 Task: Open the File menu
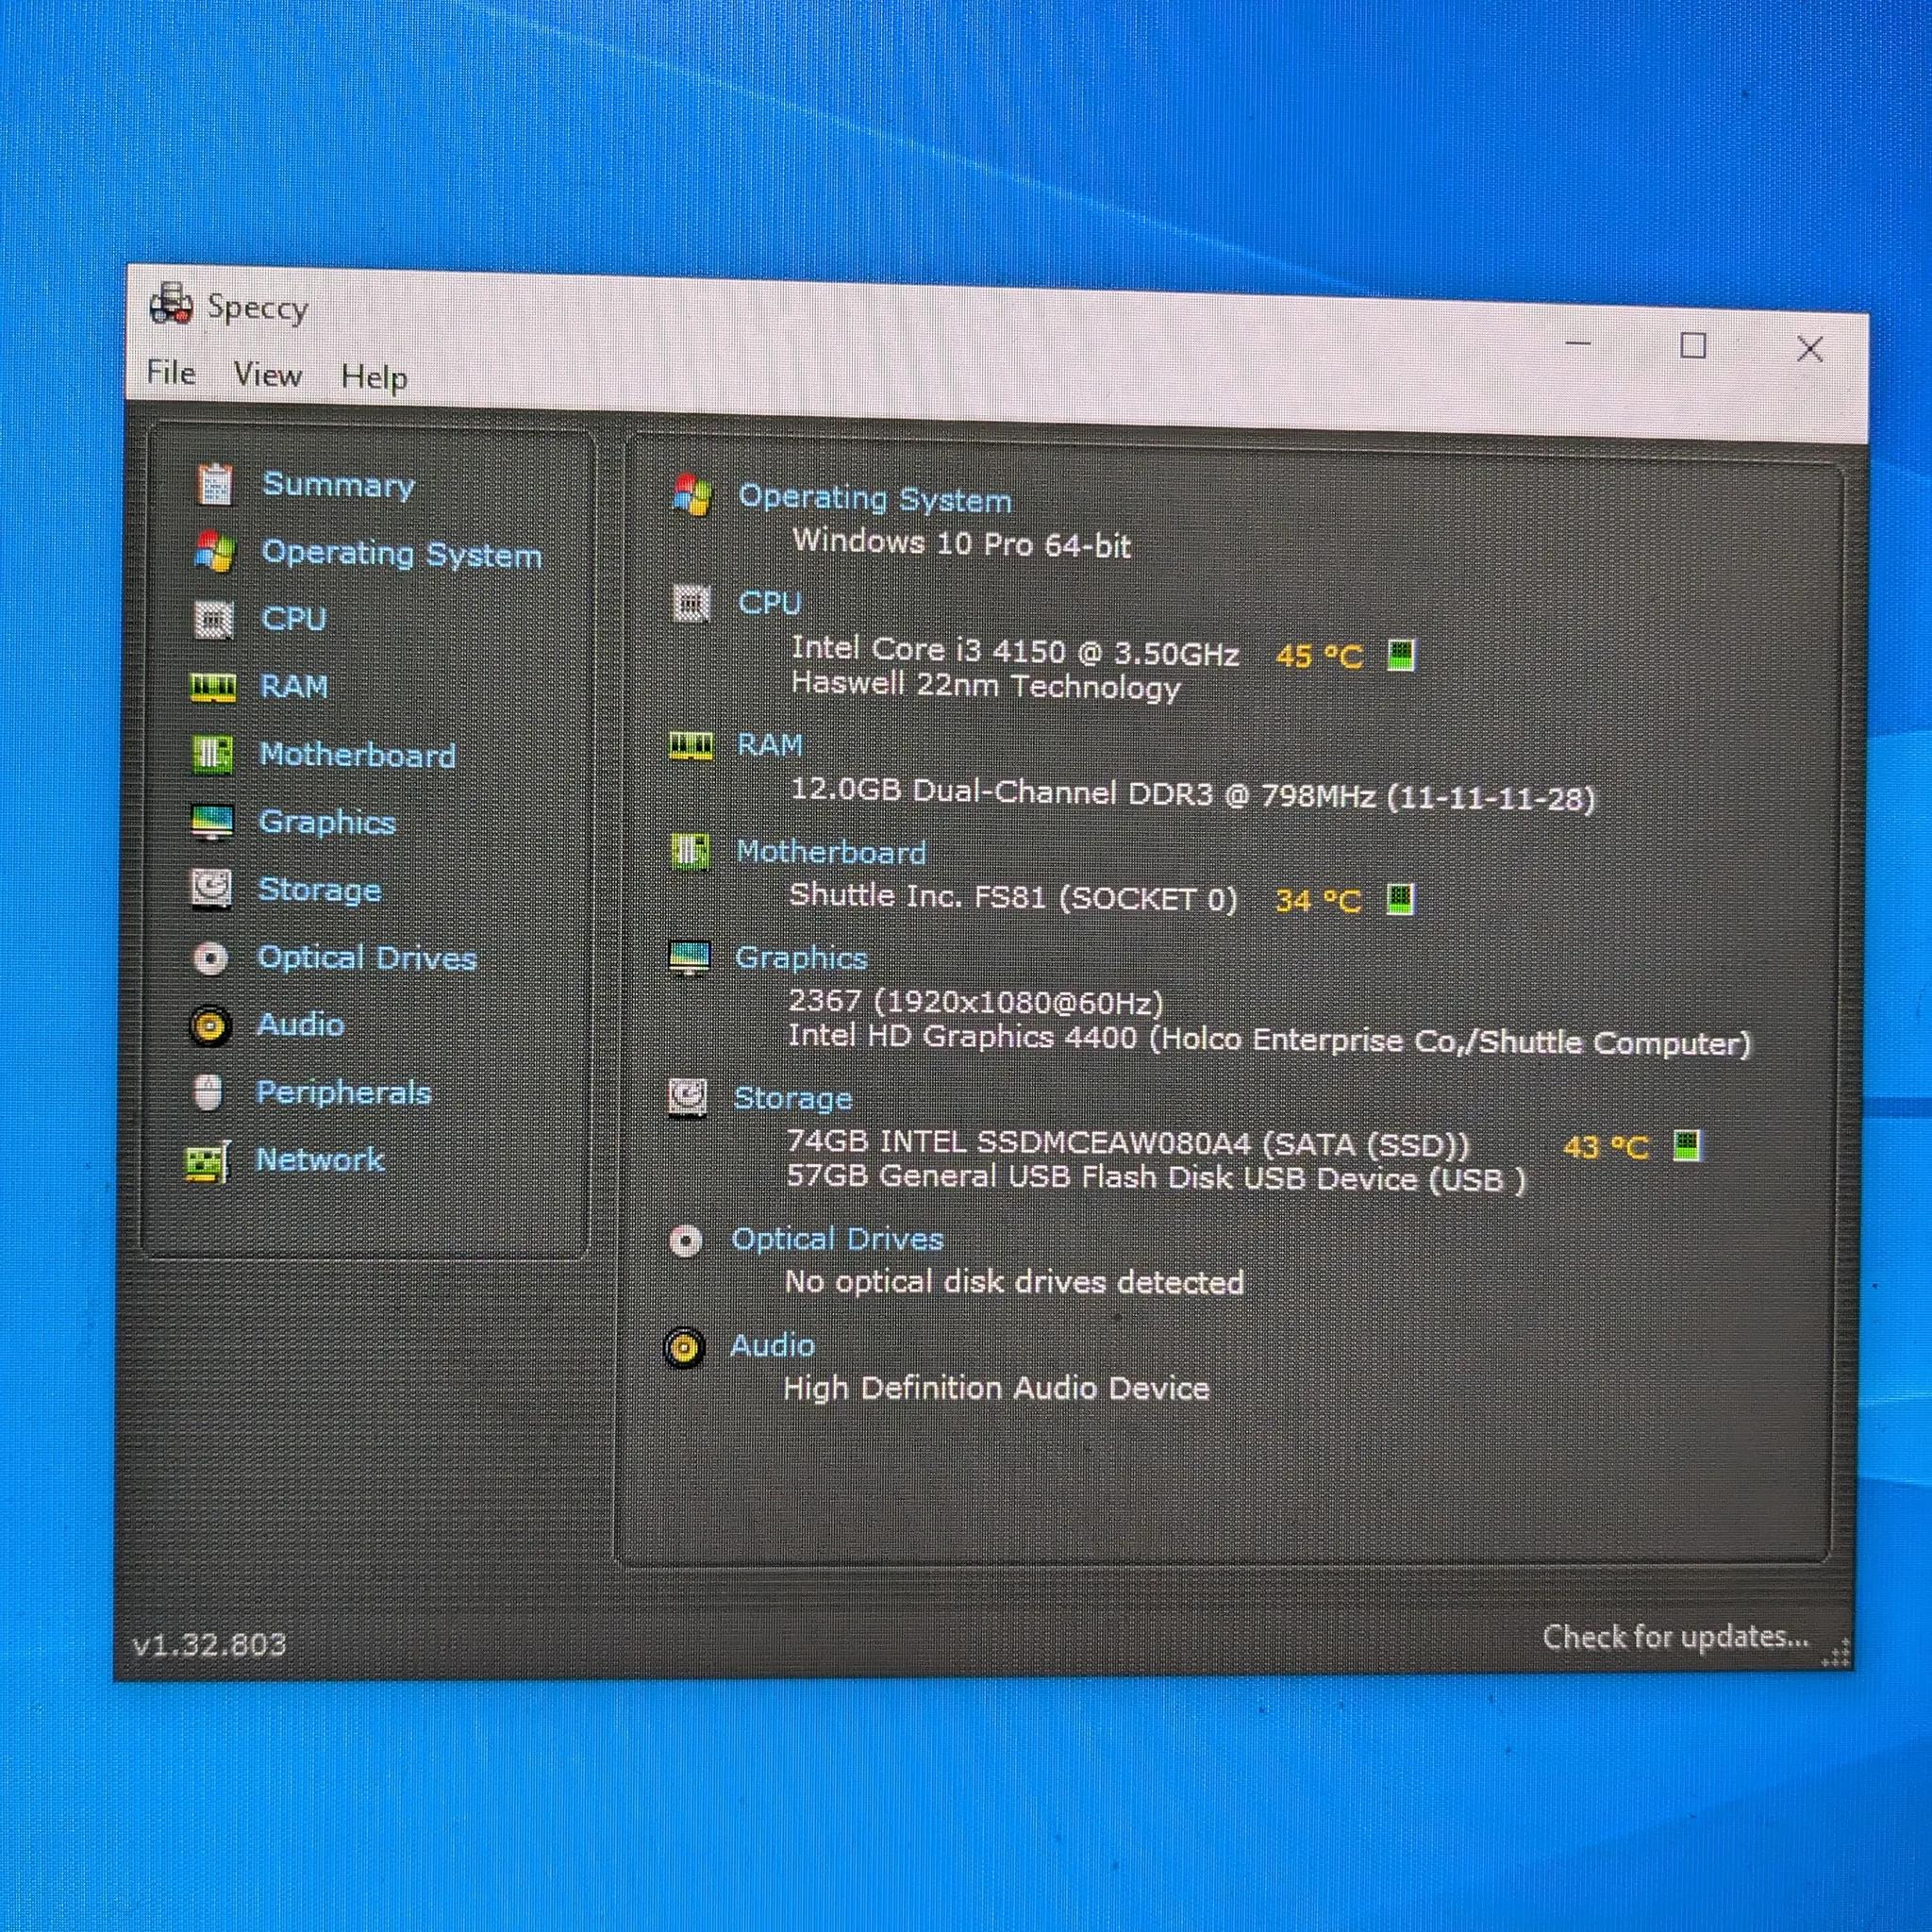171,373
